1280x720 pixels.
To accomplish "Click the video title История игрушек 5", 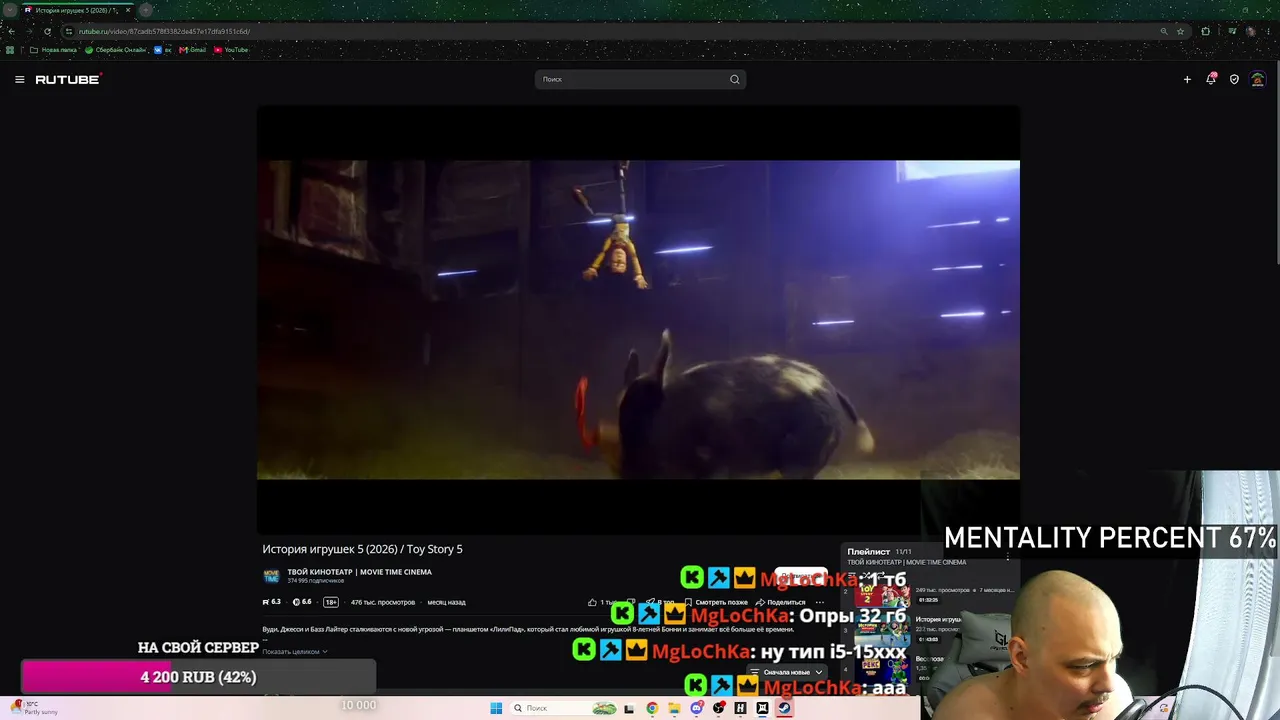I will [x=362, y=549].
